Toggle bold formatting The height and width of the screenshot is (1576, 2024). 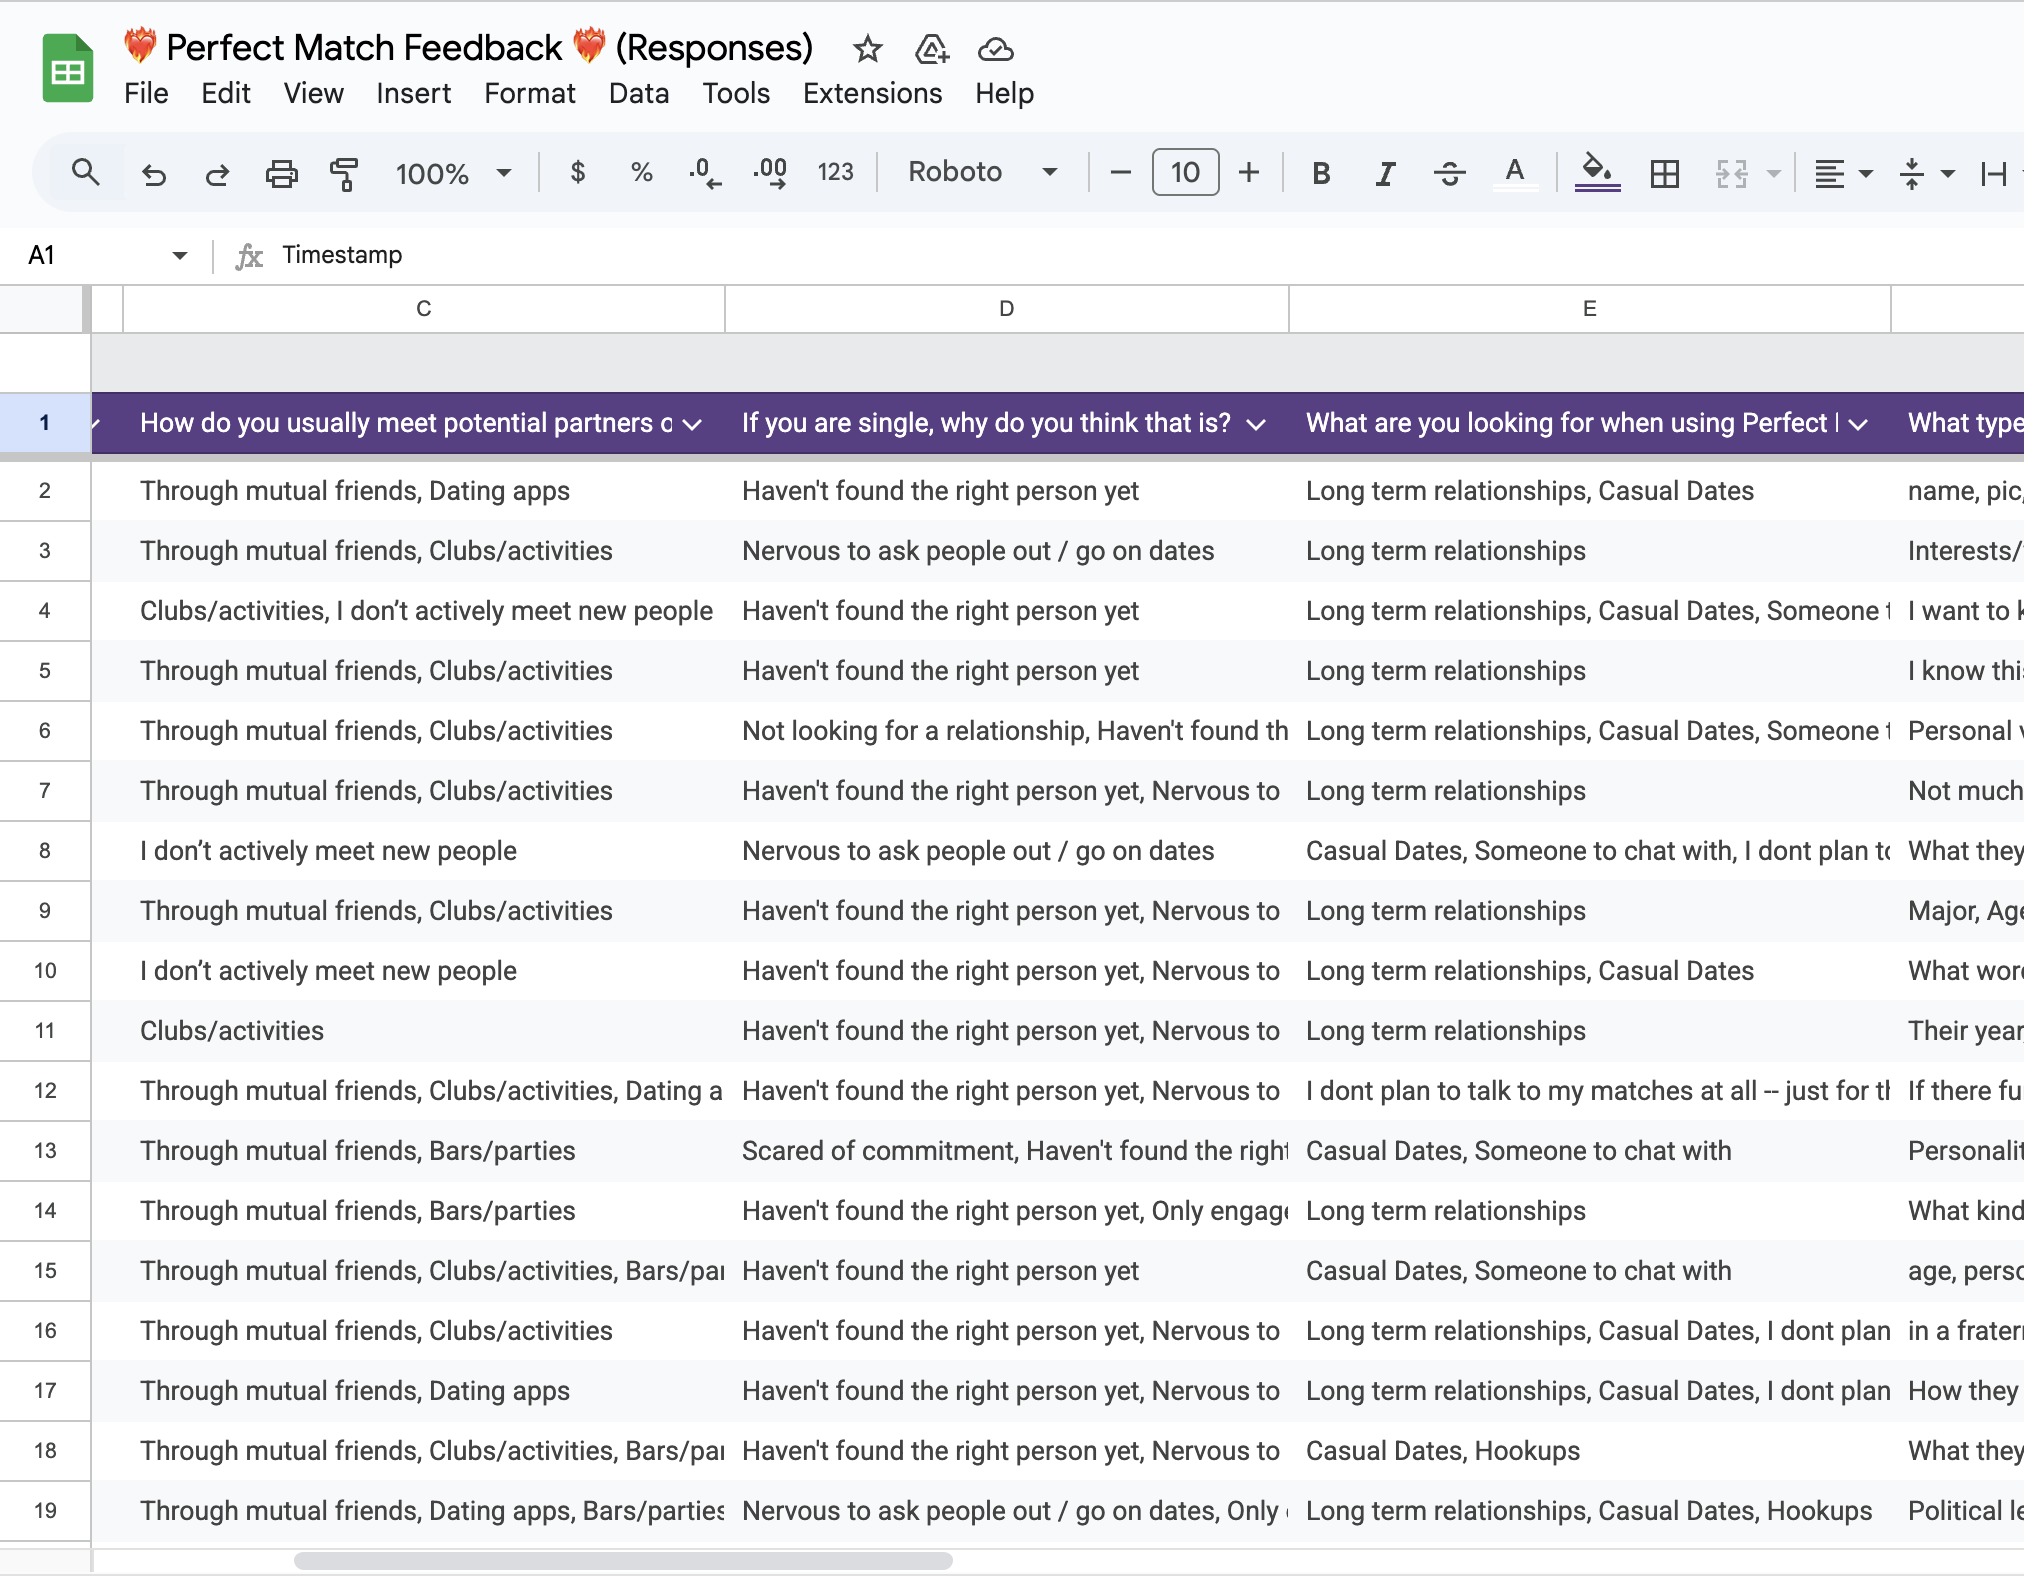point(1321,174)
